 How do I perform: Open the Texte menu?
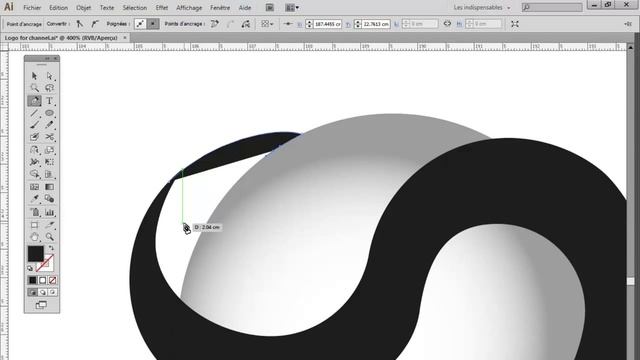pos(107,8)
